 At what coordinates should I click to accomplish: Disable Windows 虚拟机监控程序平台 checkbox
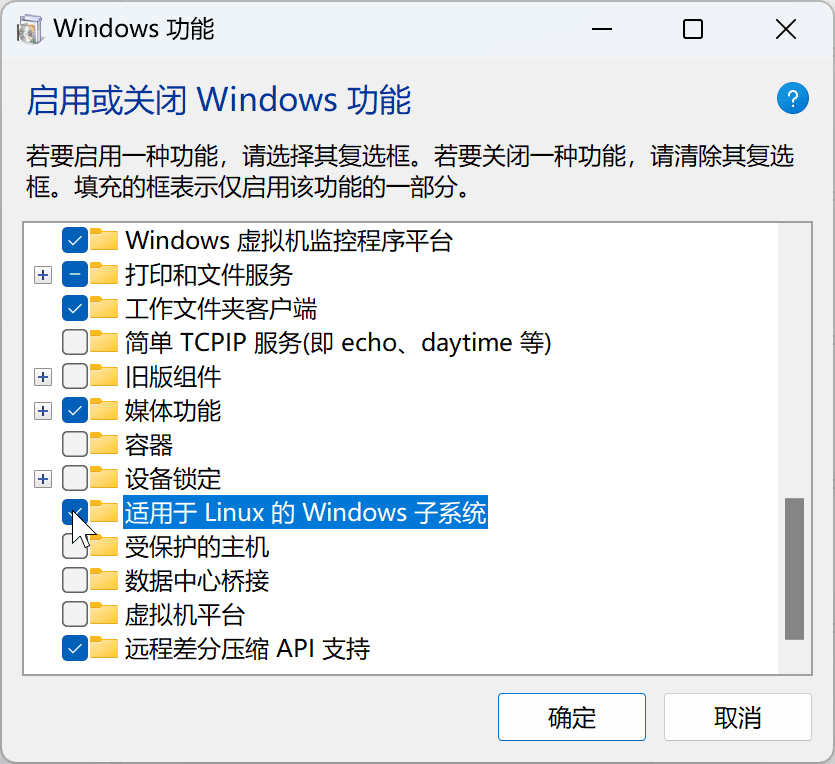pos(75,240)
